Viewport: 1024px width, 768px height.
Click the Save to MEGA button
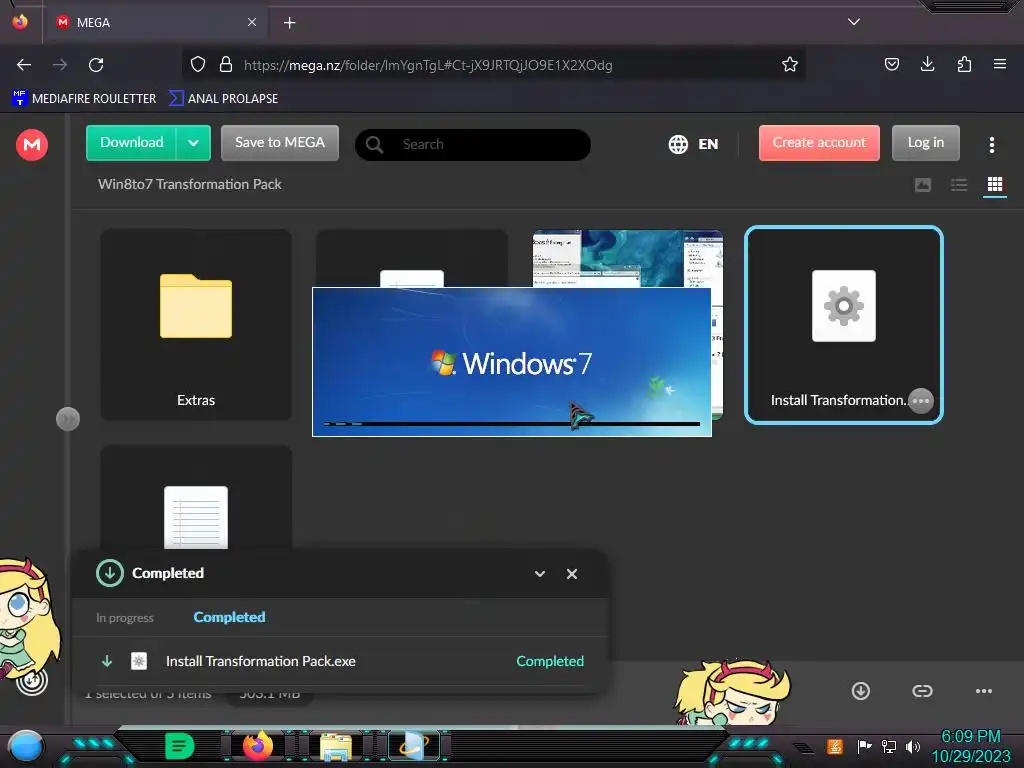[x=280, y=142]
